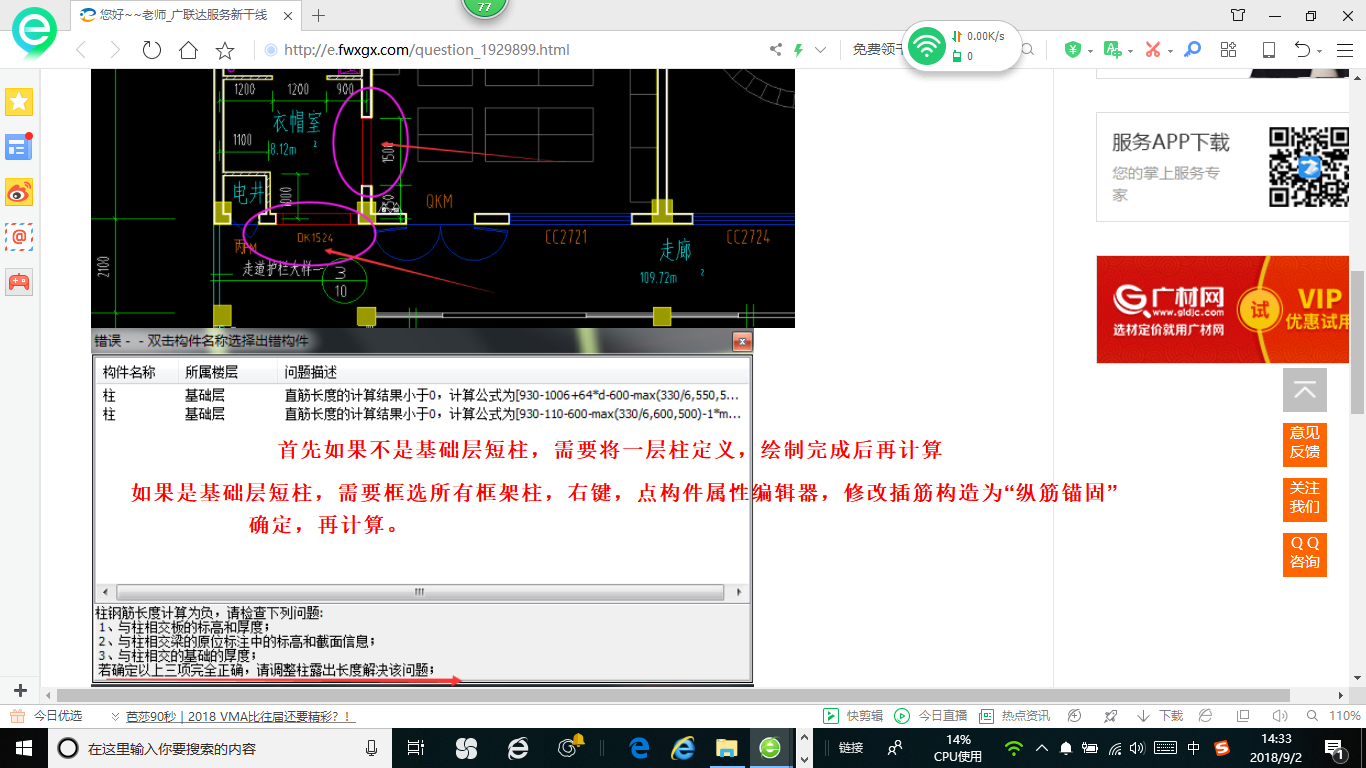This screenshot has height=768, width=1366.
Task: Add a sidebar app with the plus icon
Action: (20, 691)
